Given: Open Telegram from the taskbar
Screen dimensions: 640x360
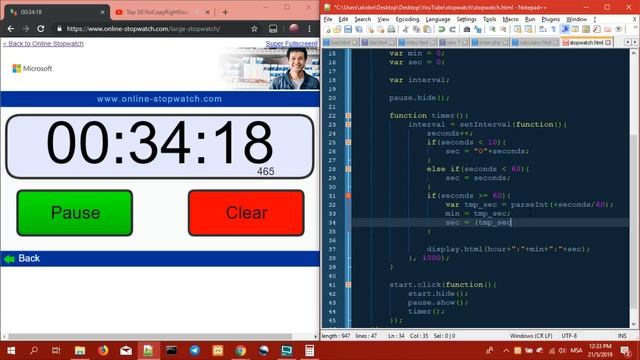Looking at the screenshot, I should (195, 350).
